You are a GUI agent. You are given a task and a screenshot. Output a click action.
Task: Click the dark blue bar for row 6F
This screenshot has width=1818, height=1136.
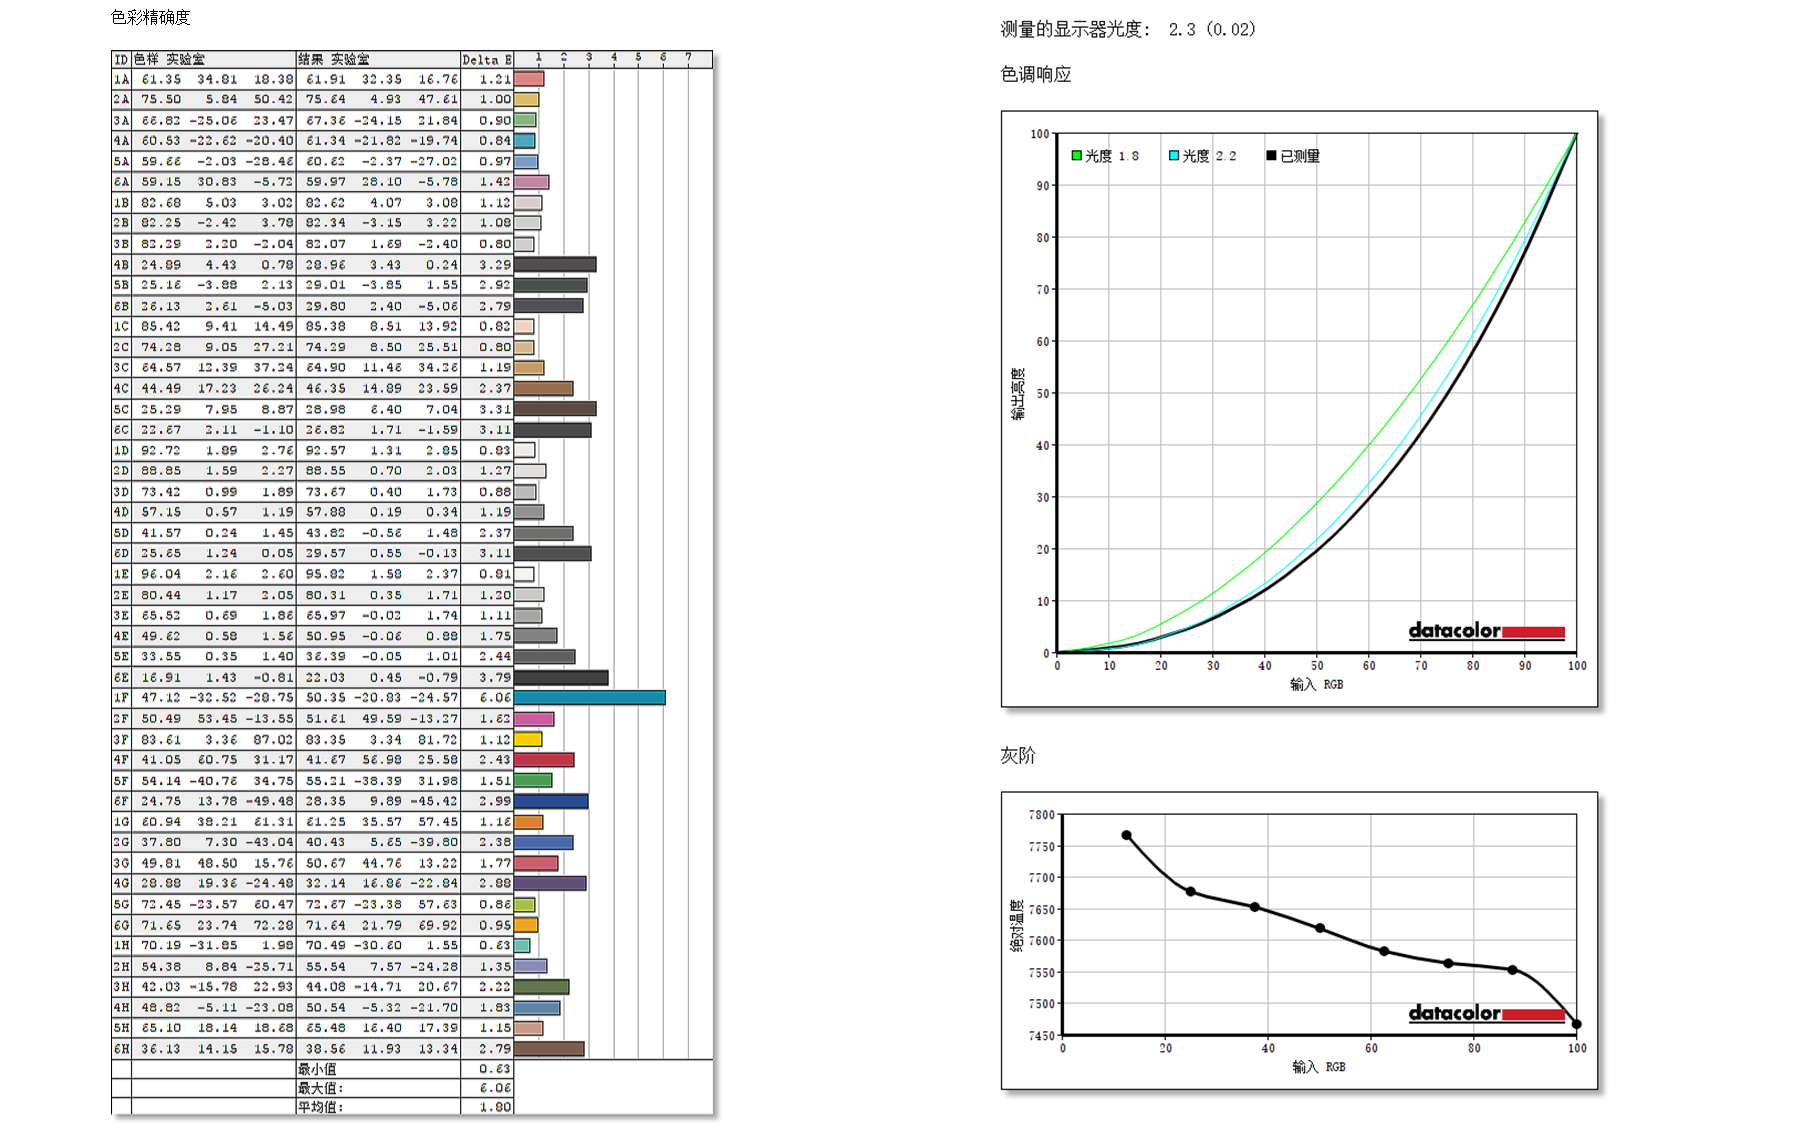click(551, 801)
